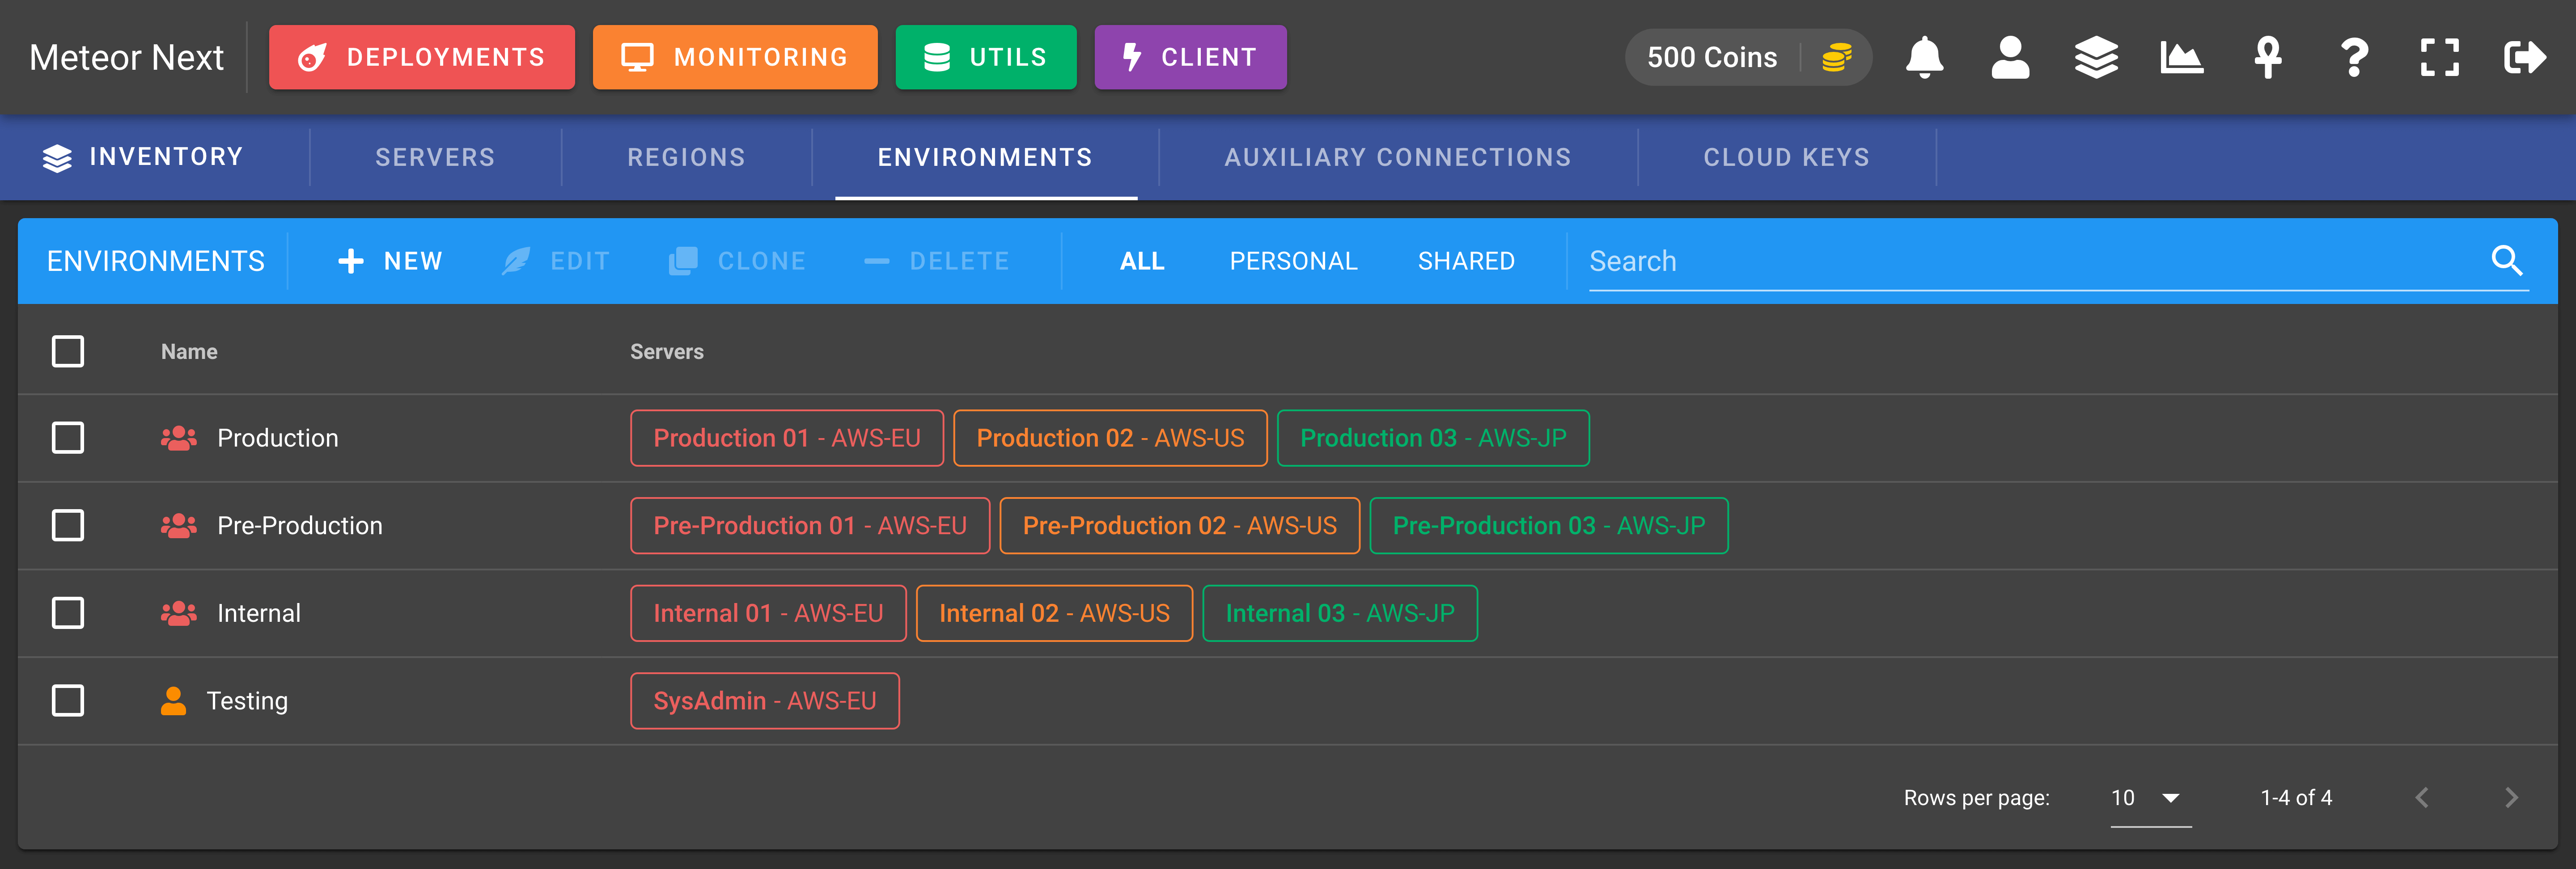Select the Testing environment name

pos(247,701)
